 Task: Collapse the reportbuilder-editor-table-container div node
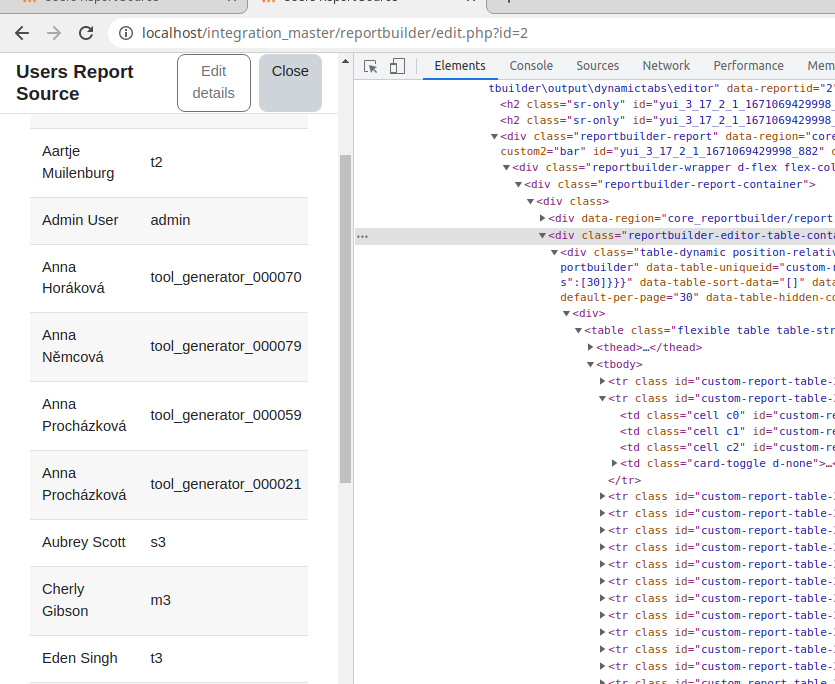(542, 235)
